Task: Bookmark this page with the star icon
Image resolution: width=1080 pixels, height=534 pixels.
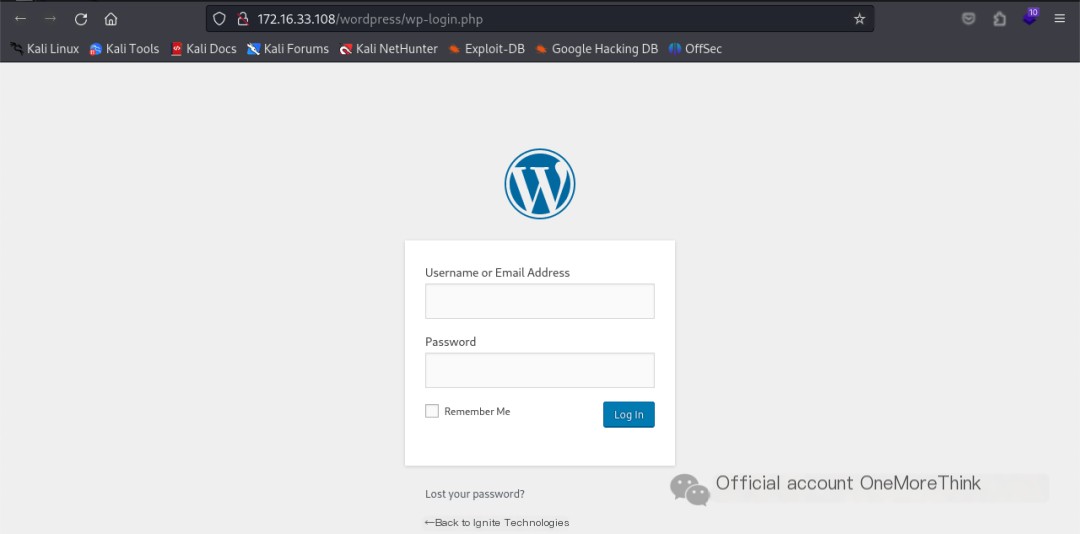Action: [x=859, y=19]
